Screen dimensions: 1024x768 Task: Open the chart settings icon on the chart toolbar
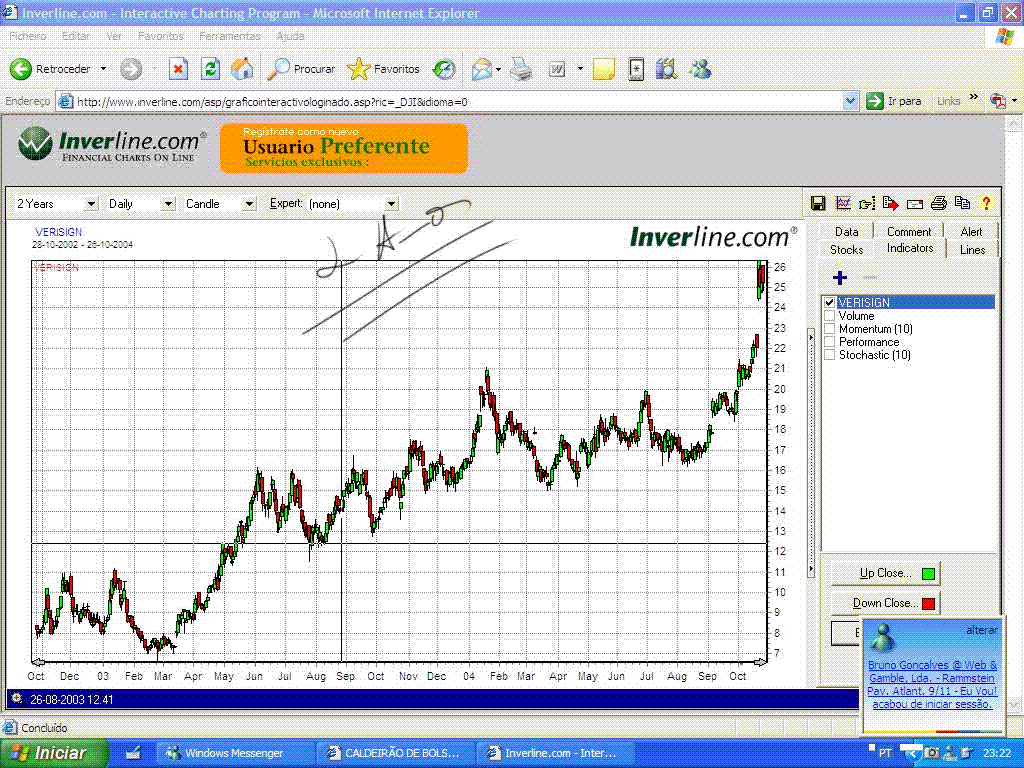[843, 203]
